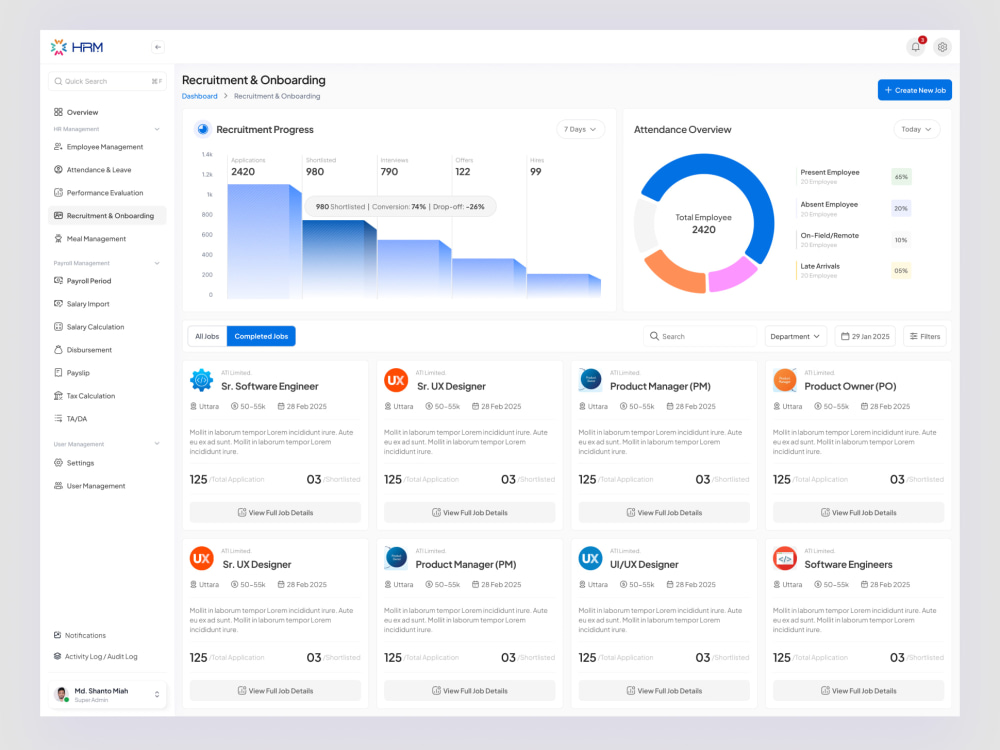Click the Performance Evaluation icon

[58, 193]
